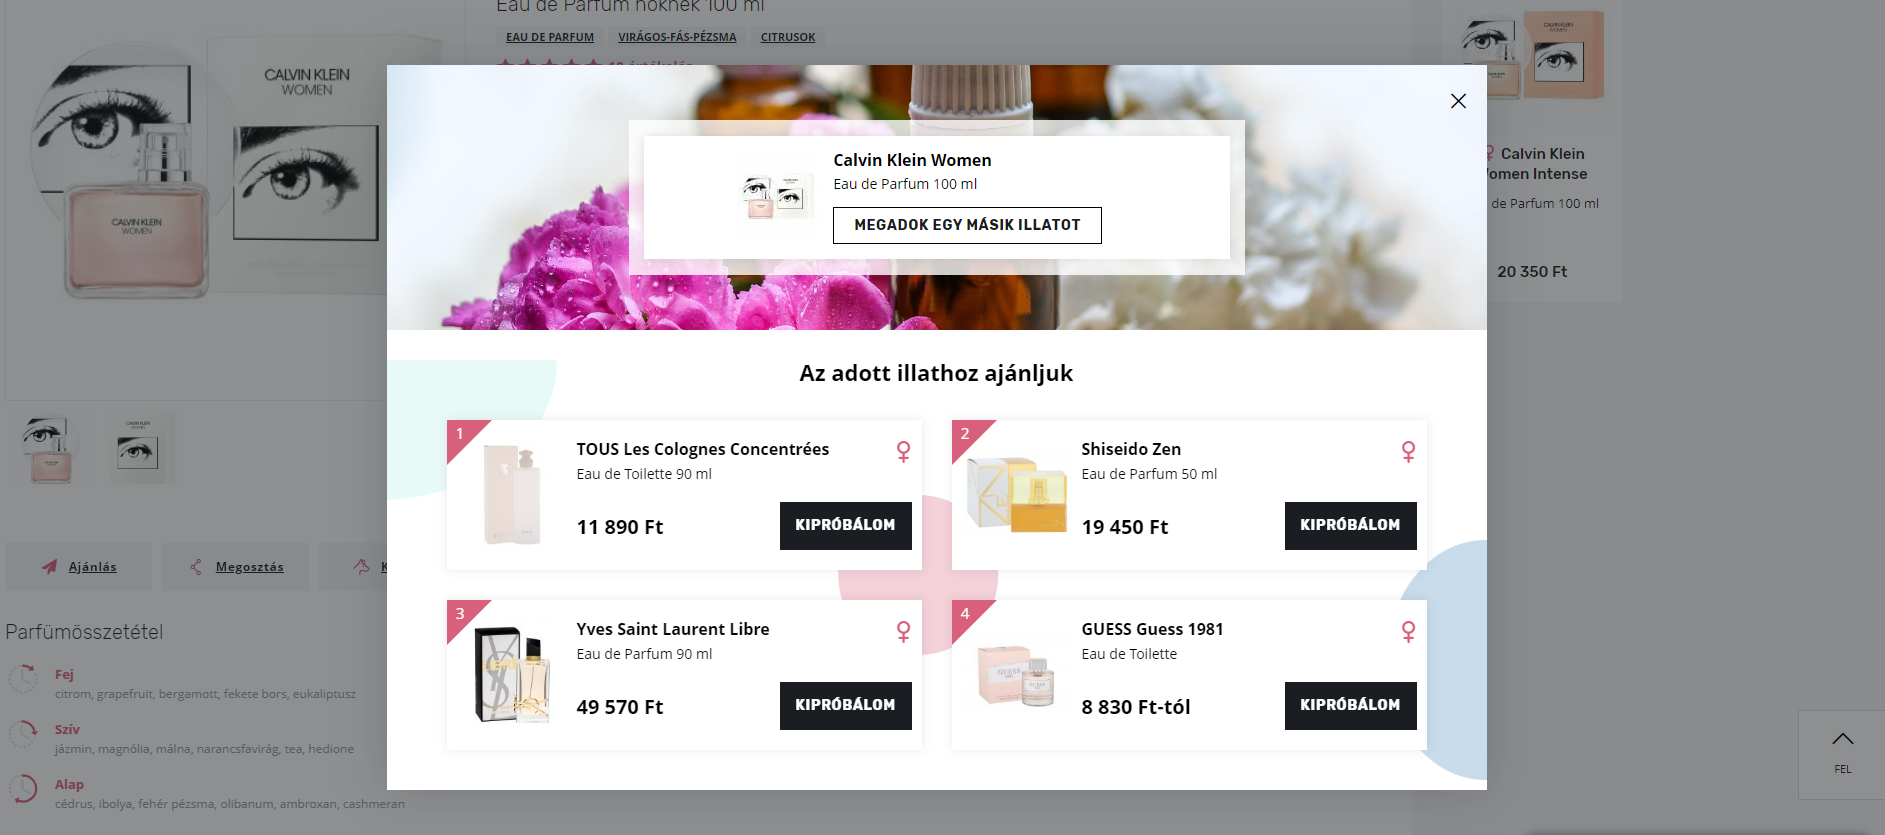This screenshot has height=835, width=1885.
Task: Open the TOUS perfume bottle thumbnail
Action: 513,495
